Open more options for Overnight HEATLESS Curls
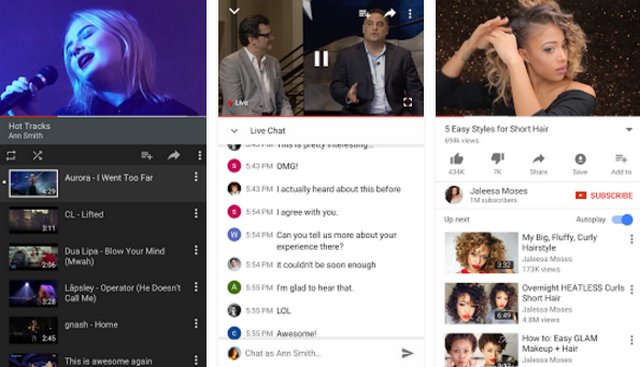 (631, 289)
